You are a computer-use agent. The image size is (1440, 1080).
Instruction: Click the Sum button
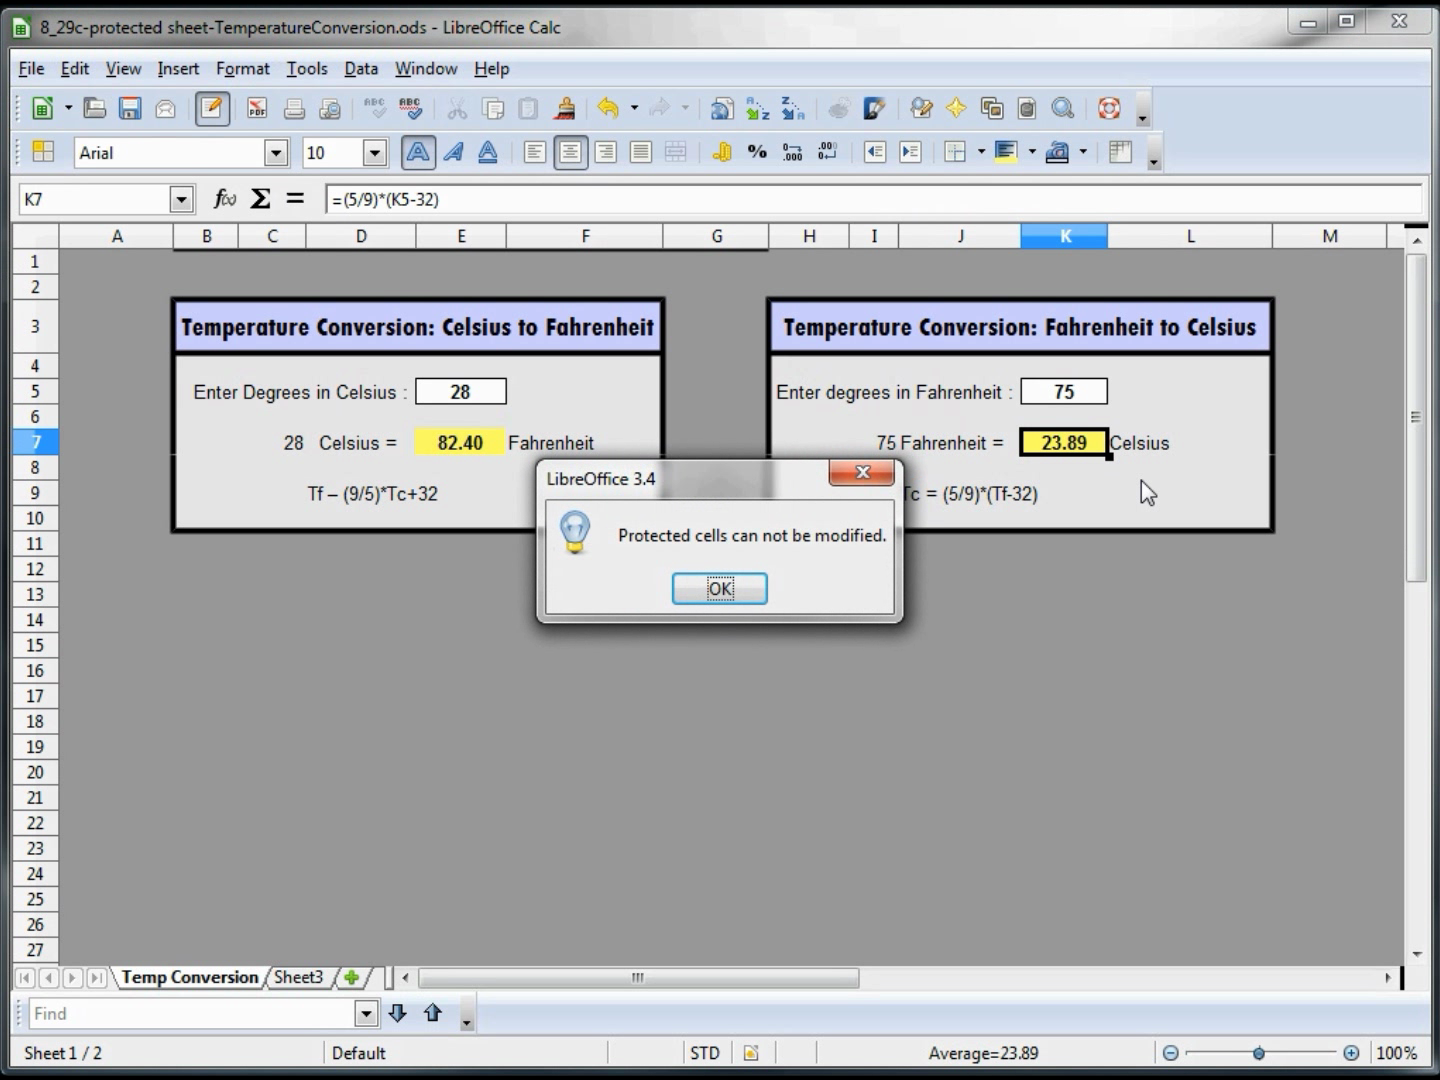pos(260,199)
